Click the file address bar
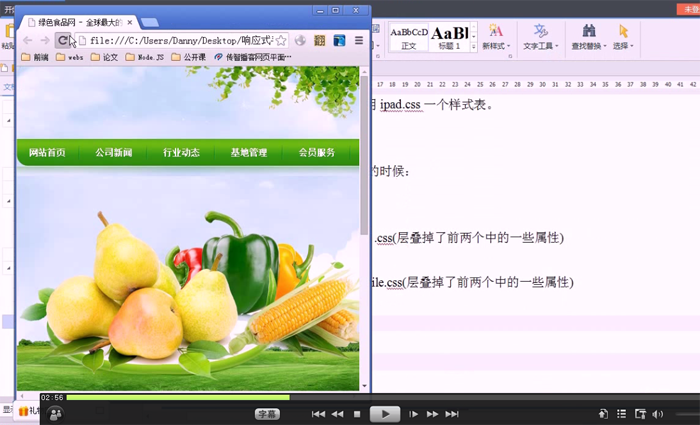 (x=180, y=41)
